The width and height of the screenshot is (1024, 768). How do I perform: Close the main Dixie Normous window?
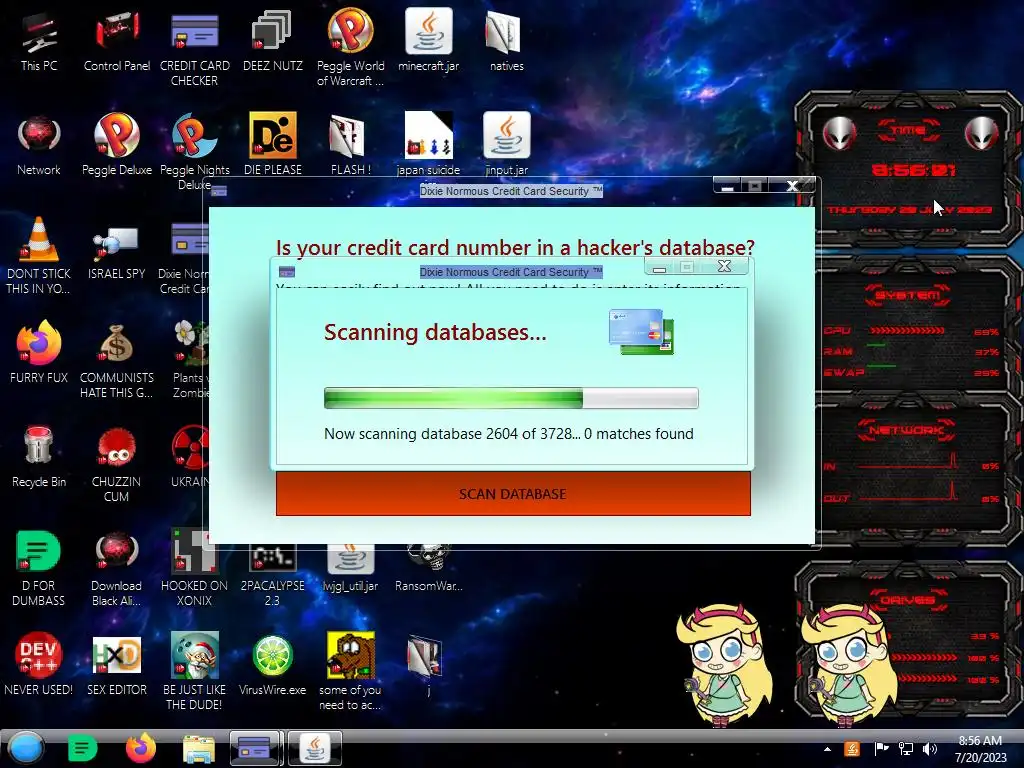point(792,186)
